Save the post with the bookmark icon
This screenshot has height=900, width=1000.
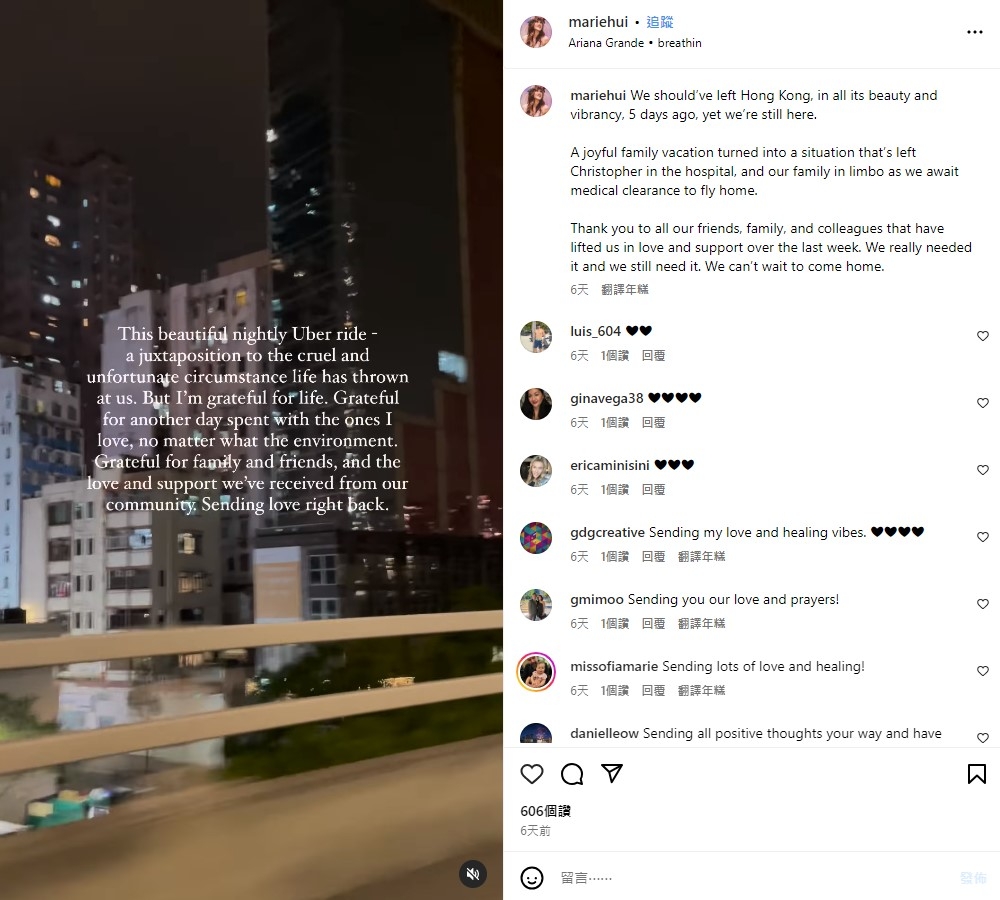pos(976,774)
